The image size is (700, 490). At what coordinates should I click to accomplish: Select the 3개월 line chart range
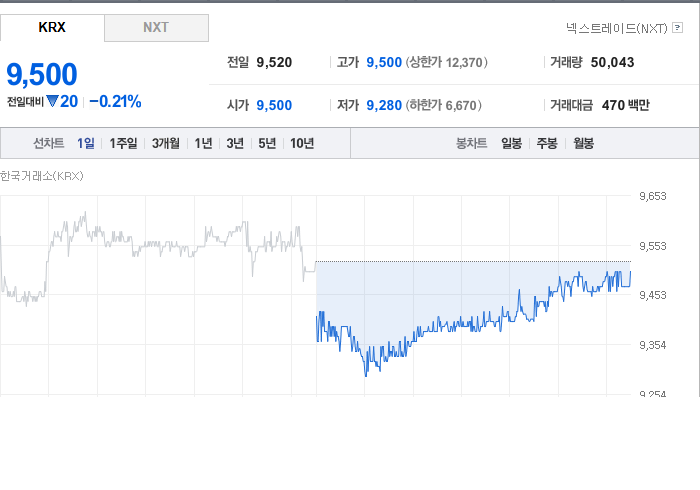(x=166, y=143)
